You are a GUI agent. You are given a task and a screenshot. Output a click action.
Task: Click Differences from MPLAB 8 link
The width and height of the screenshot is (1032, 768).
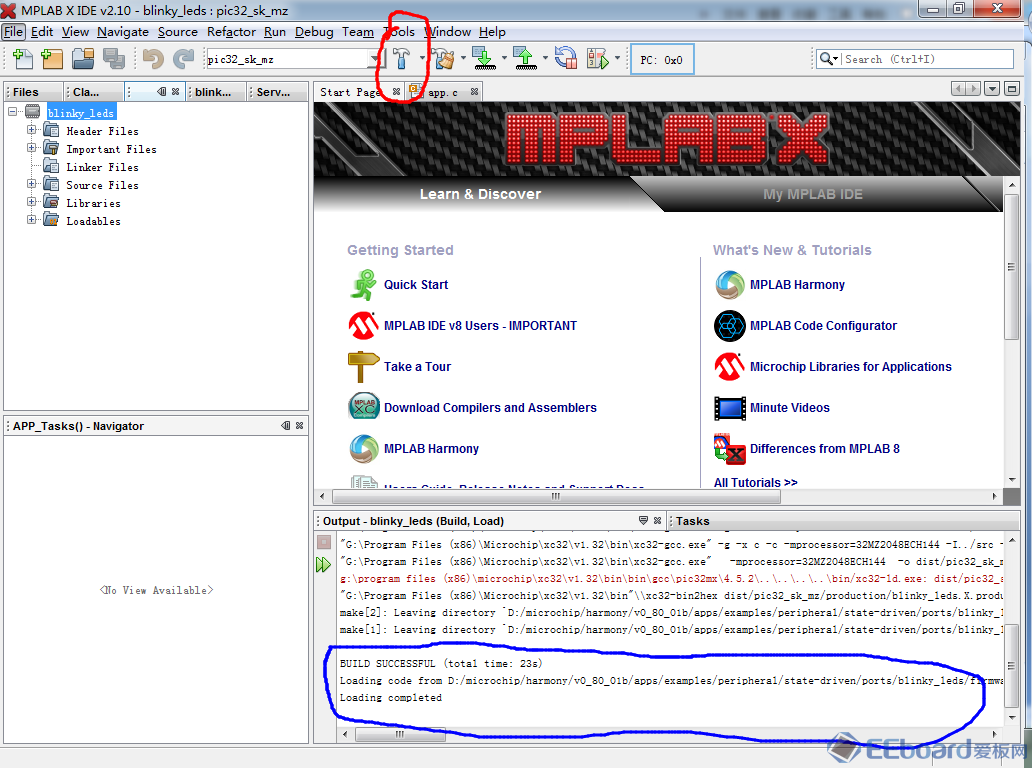825,448
